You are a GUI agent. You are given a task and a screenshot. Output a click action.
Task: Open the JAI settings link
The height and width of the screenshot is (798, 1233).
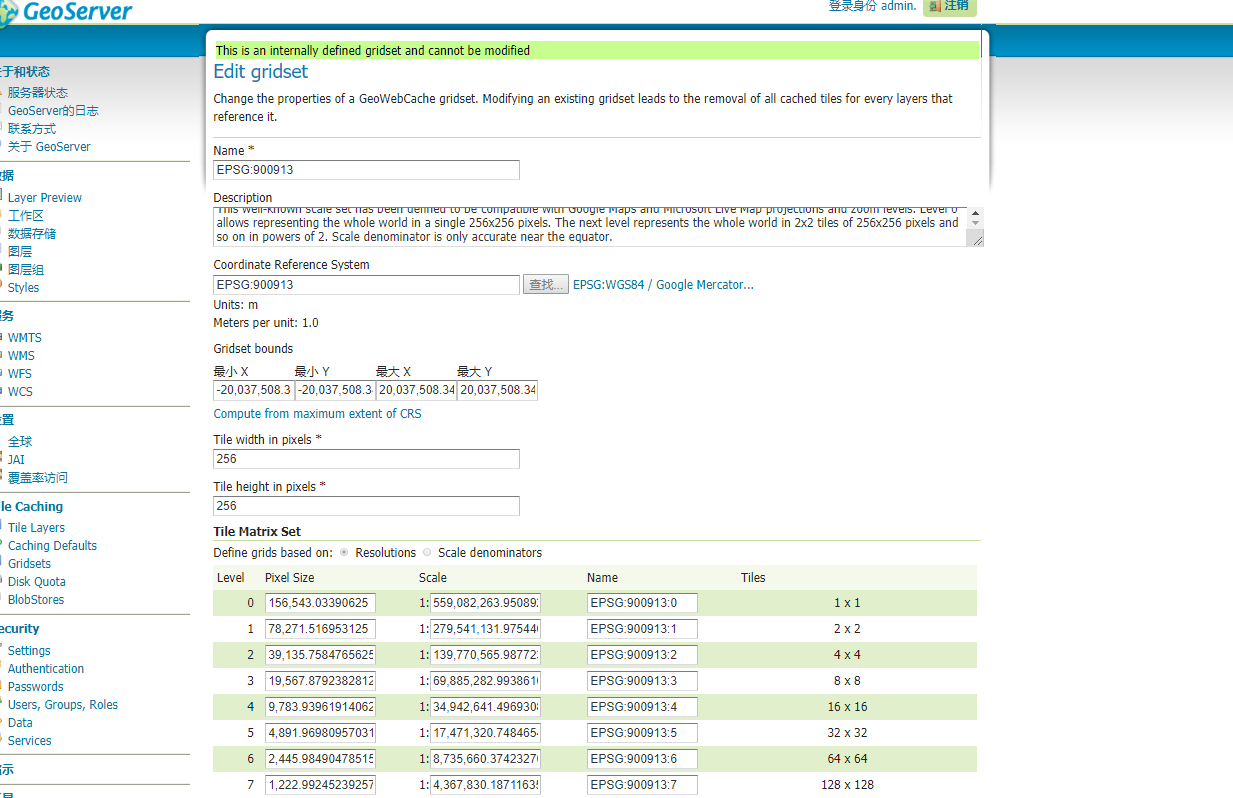click(16, 460)
